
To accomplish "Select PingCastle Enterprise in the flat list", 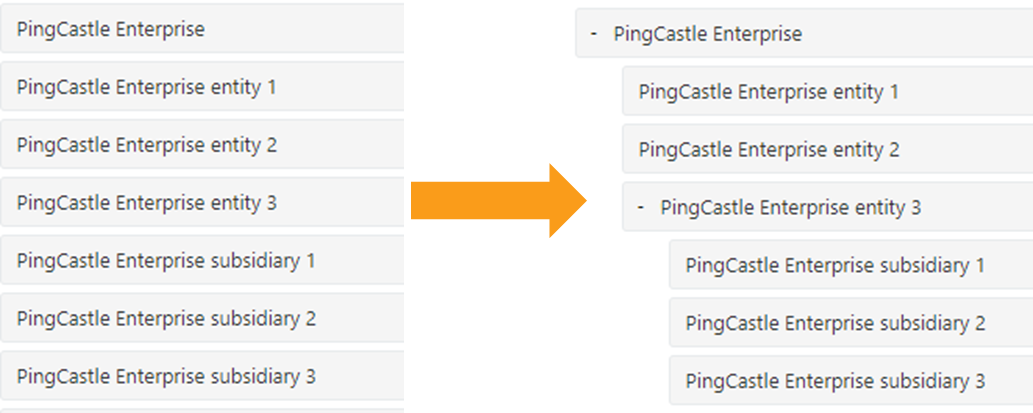I will coord(202,28).
